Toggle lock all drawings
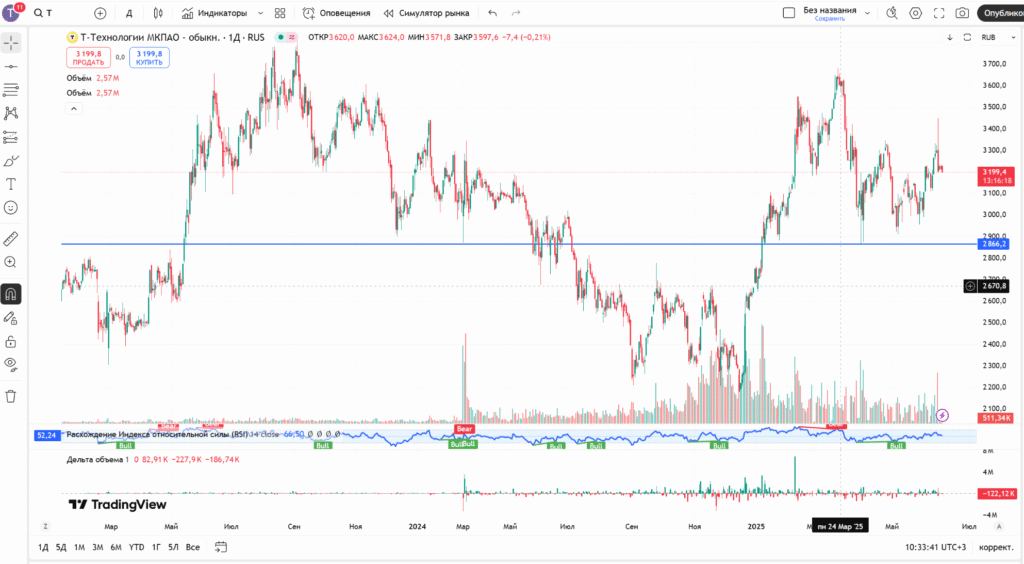1024x564 pixels. (11, 342)
